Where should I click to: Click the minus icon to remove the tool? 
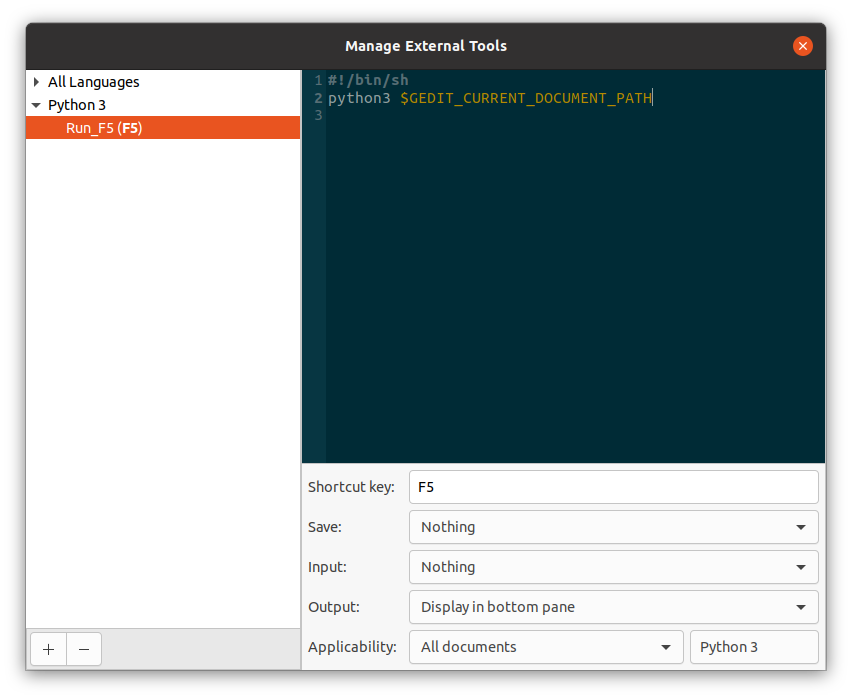pyautogui.click(x=84, y=649)
